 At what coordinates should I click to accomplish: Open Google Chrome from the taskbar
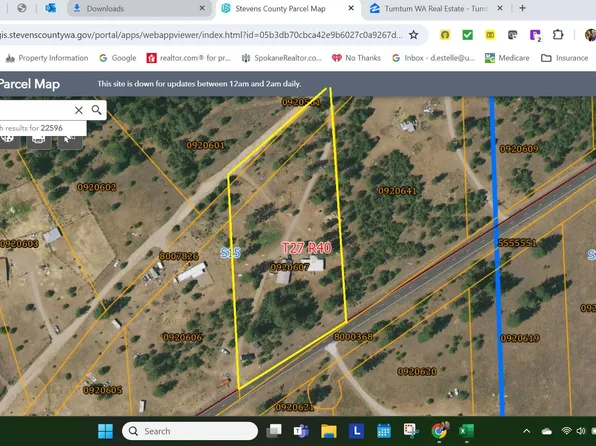pyautogui.click(x=439, y=431)
